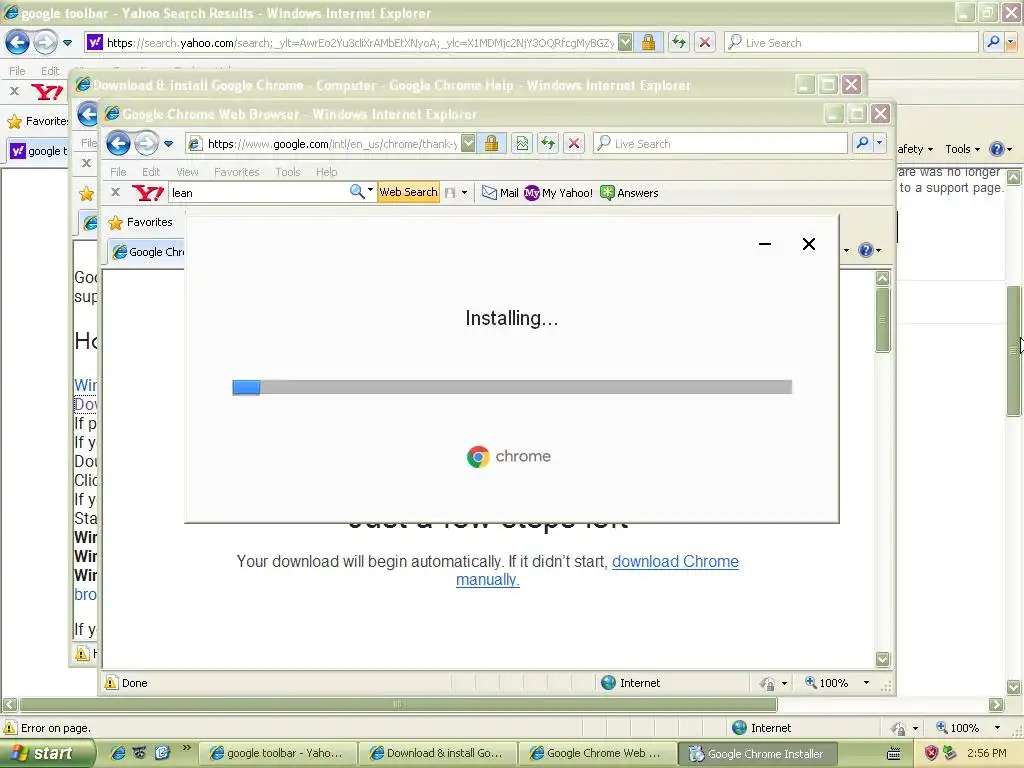Click the red shield tray icon

931,753
